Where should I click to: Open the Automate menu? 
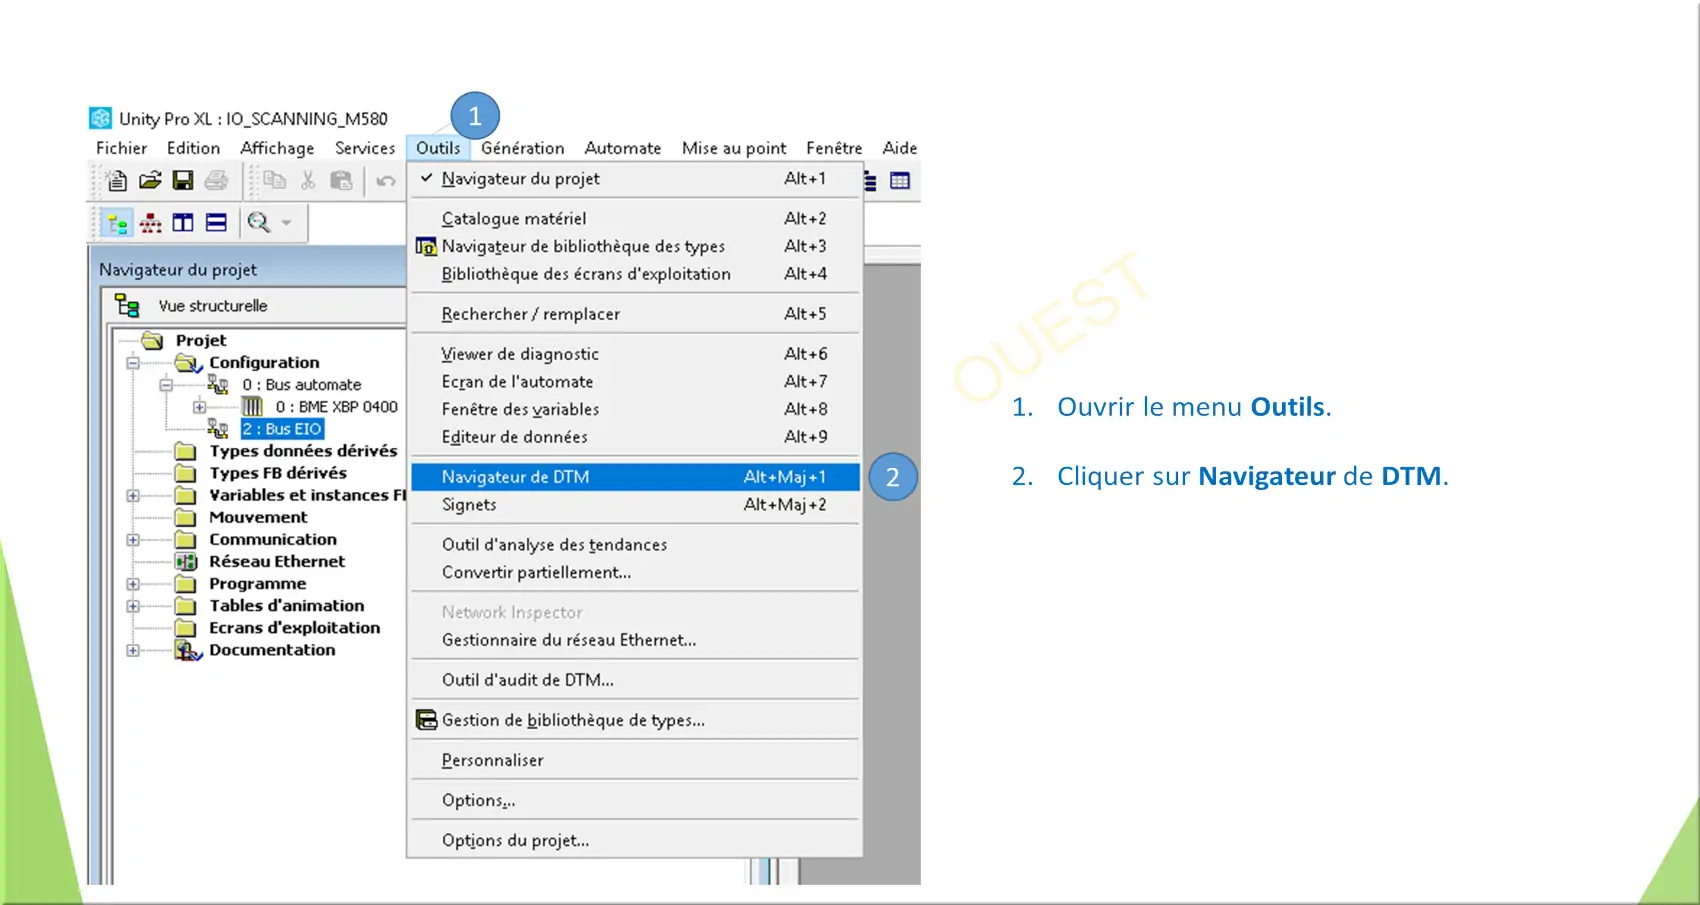[x=623, y=148]
